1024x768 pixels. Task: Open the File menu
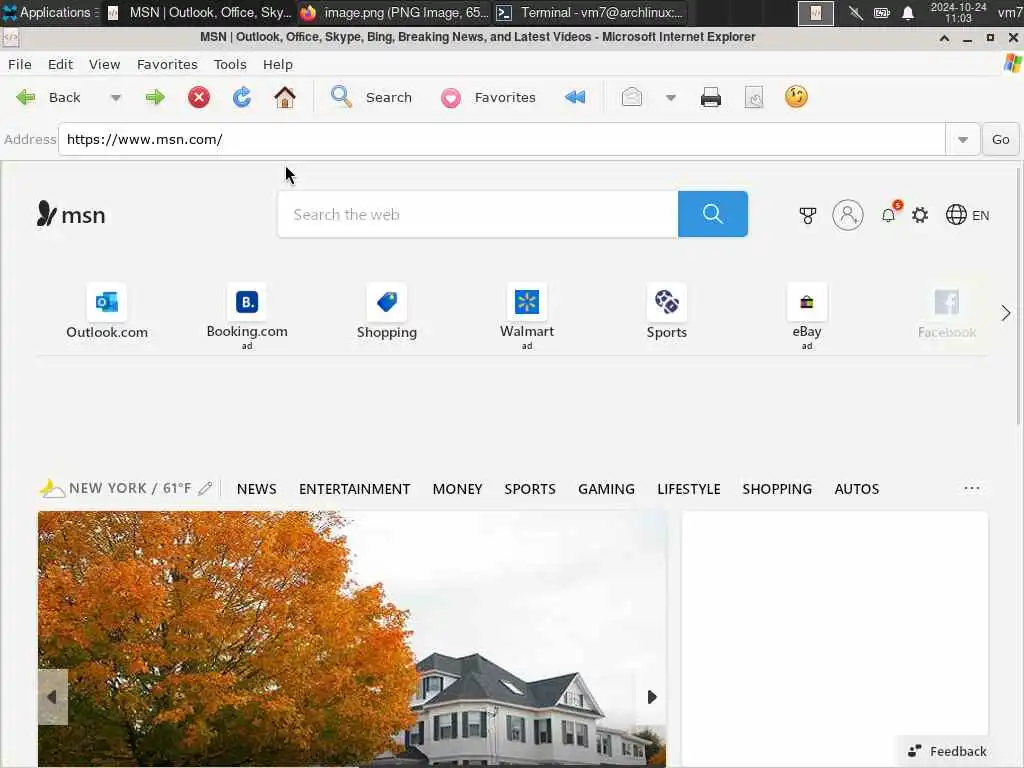[20, 64]
